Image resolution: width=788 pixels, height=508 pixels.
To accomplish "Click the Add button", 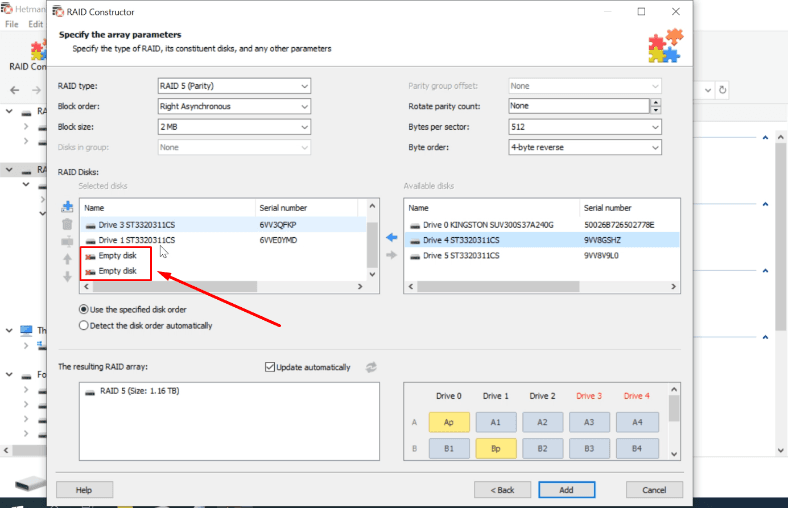I will tap(566, 490).
